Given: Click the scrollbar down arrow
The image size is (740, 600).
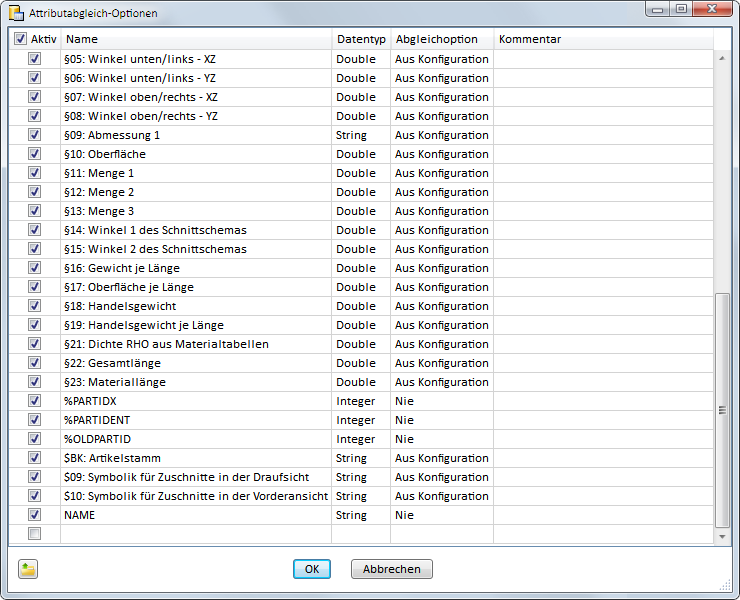Looking at the screenshot, I should 722,537.
